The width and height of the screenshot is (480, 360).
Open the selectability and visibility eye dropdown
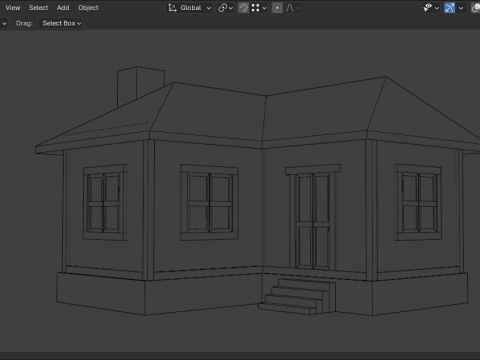pyautogui.click(x=431, y=8)
